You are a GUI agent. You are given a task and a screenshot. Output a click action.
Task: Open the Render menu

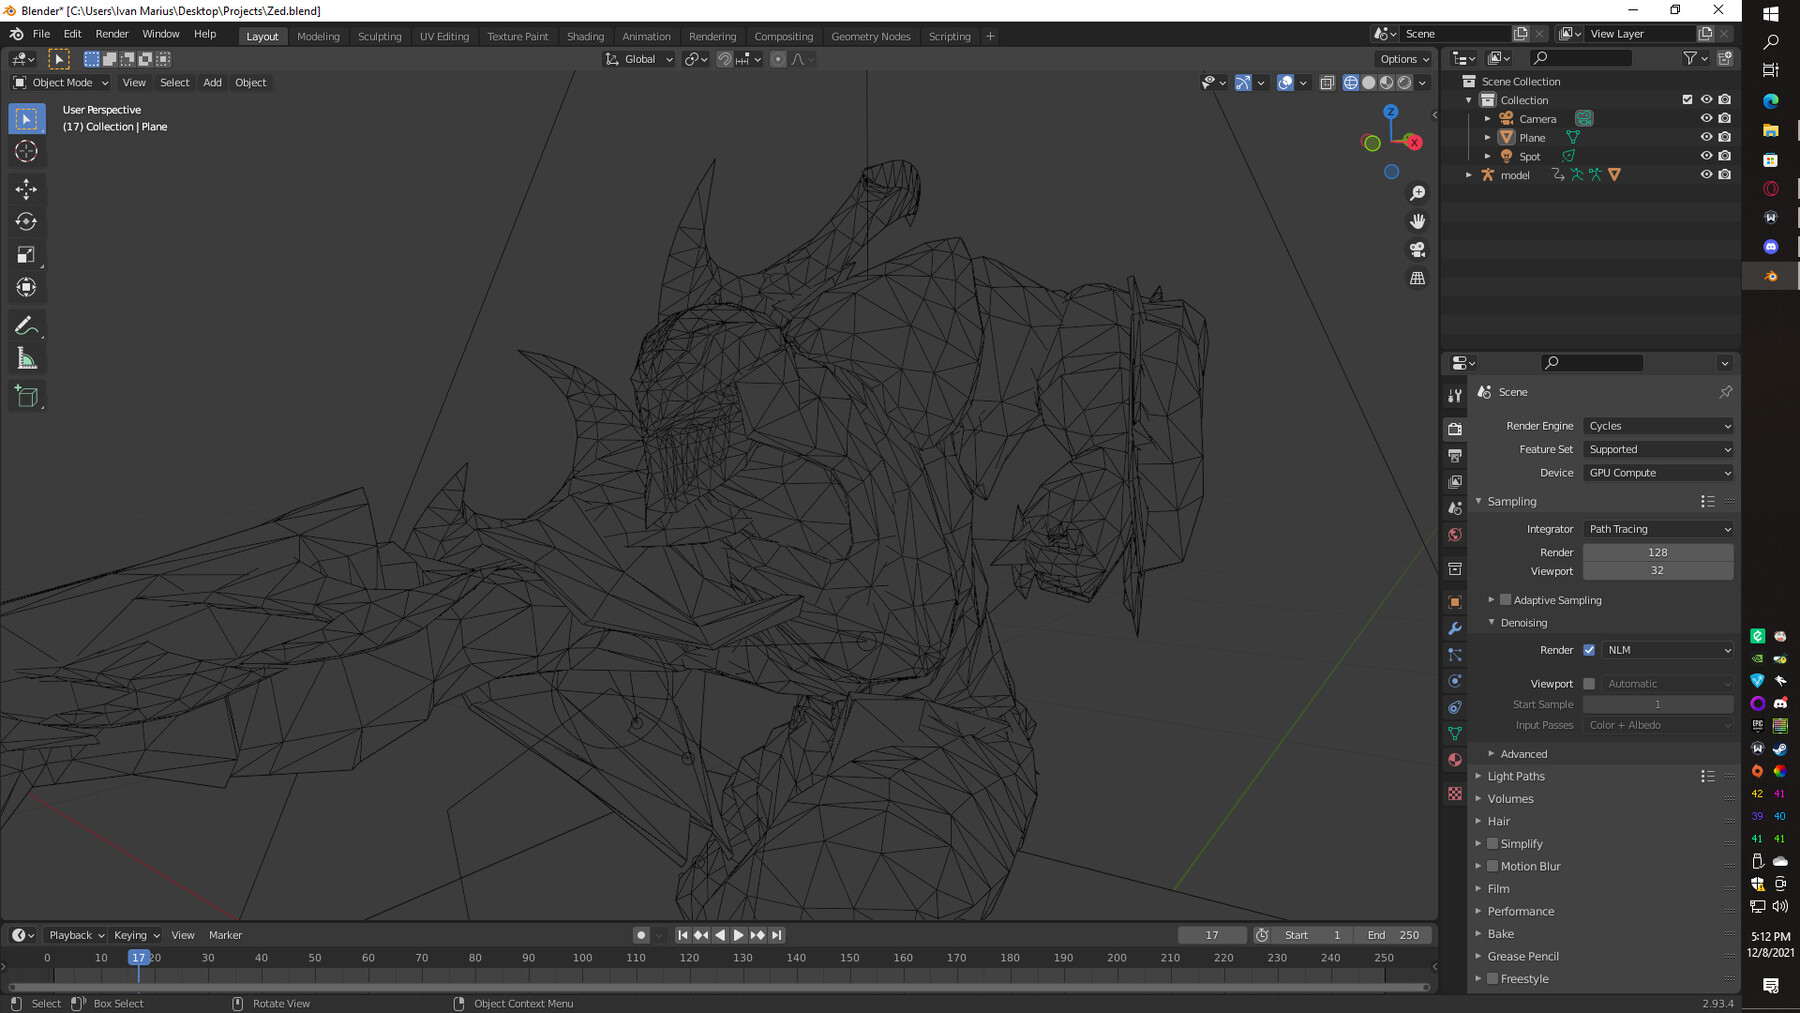click(112, 33)
